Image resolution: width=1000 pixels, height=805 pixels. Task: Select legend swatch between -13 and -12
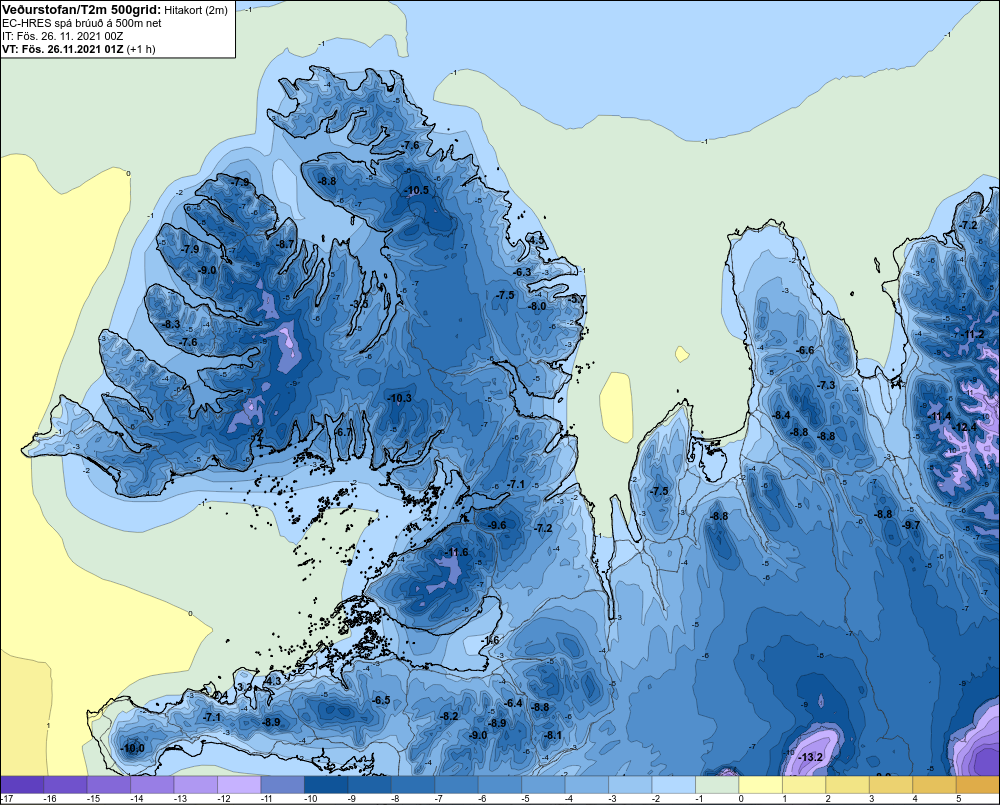(x=196, y=785)
